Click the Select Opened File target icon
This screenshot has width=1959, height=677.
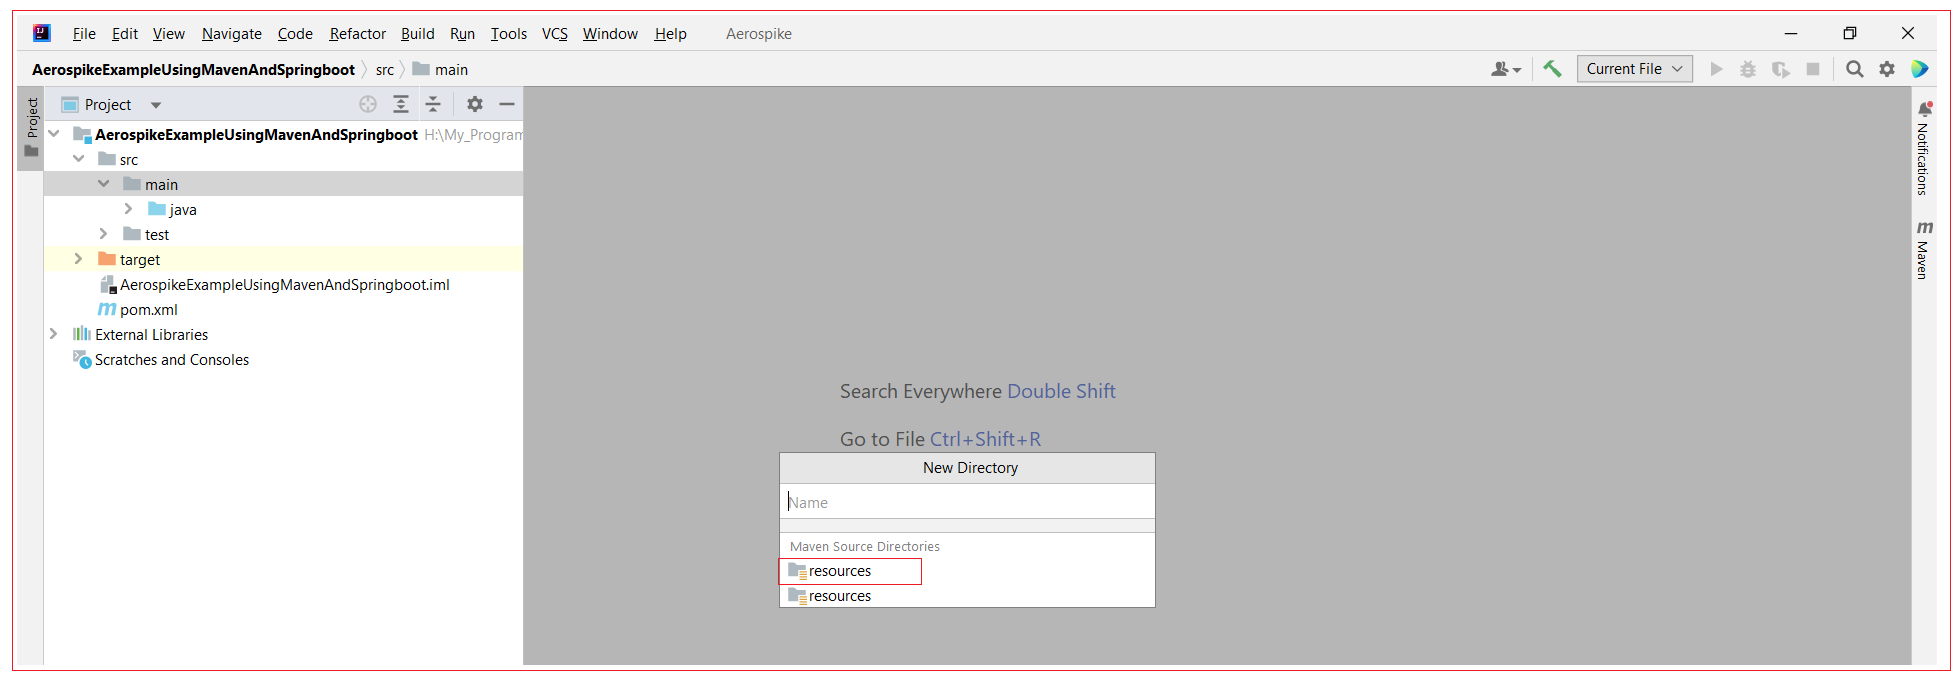(x=368, y=104)
